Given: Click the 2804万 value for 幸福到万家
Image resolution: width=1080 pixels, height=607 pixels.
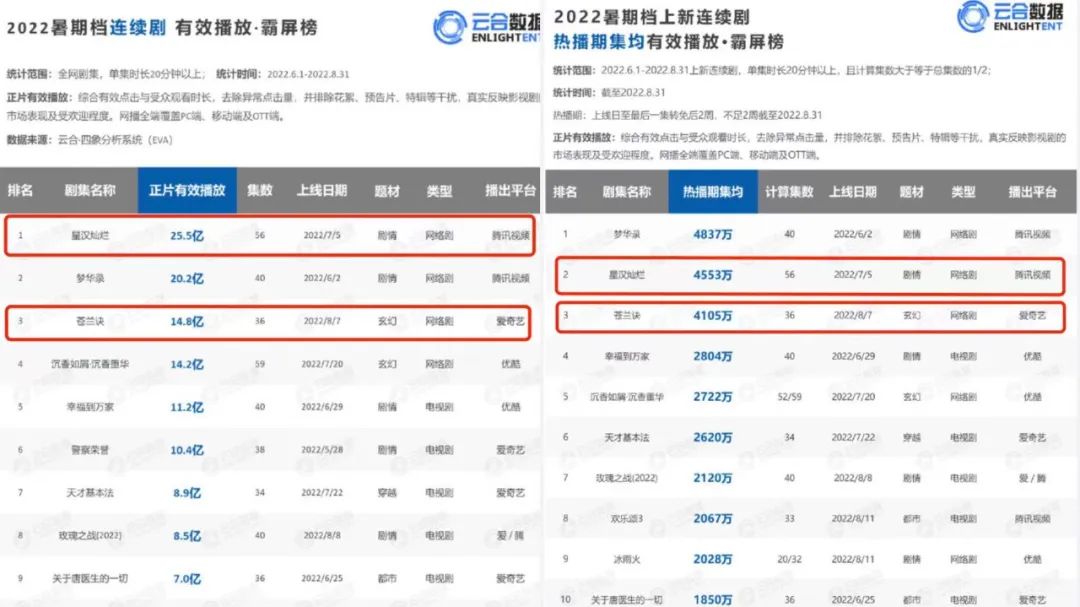Looking at the screenshot, I should pyautogui.click(x=712, y=356).
